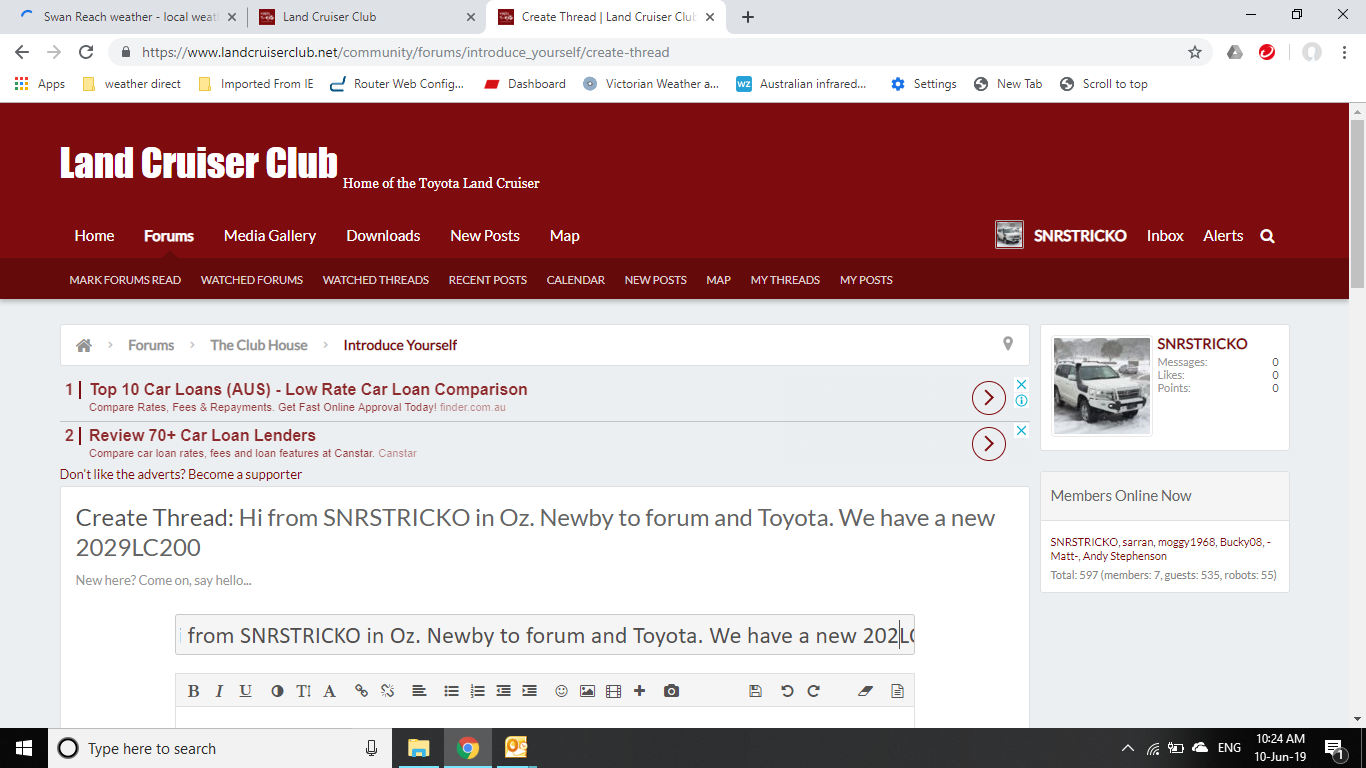Open the Calendar link
This screenshot has height=768, width=1366.
576,280
